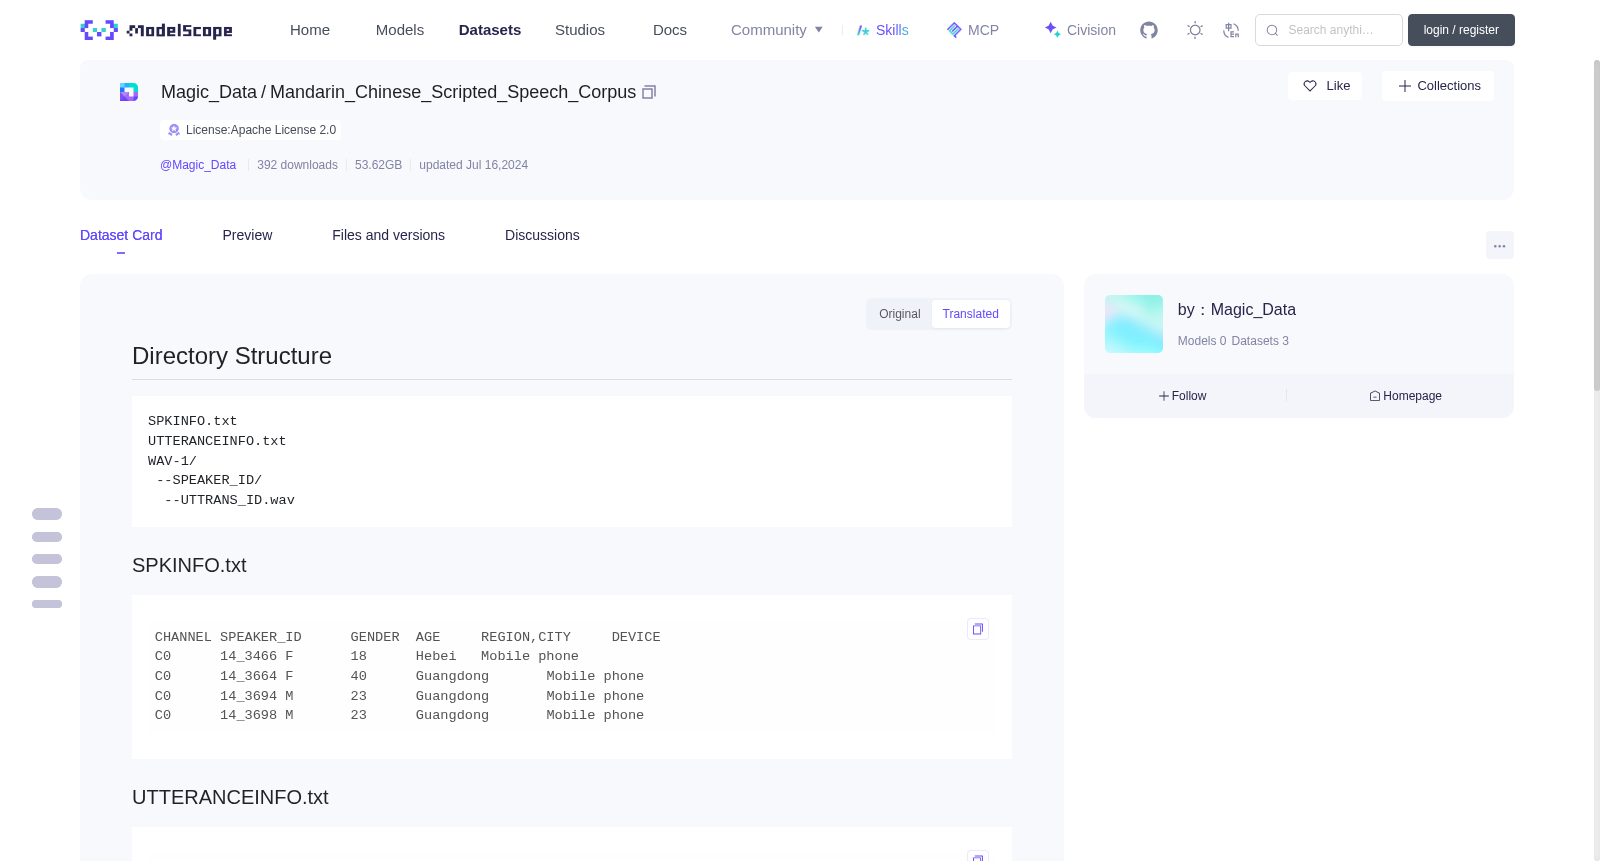Click the page vertical scrollbar
Viewport: 1600px width, 861px height.
pos(1596,225)
